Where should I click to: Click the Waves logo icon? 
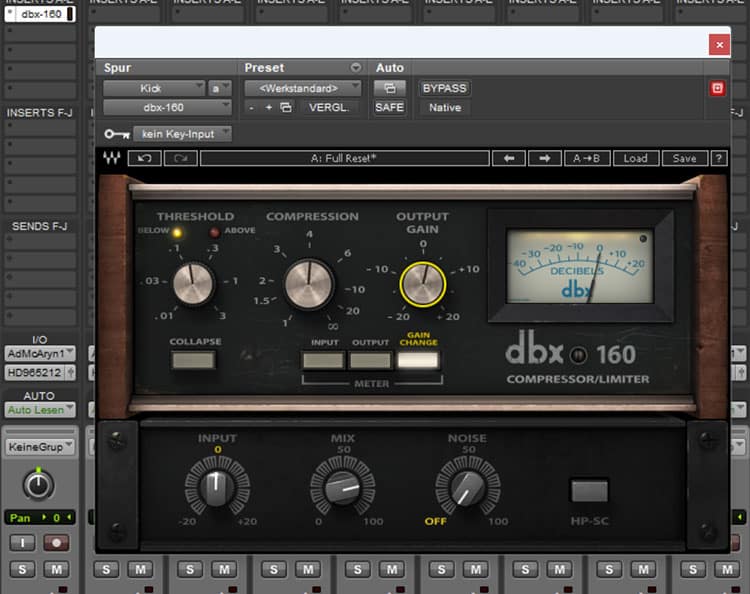[111, 158]
